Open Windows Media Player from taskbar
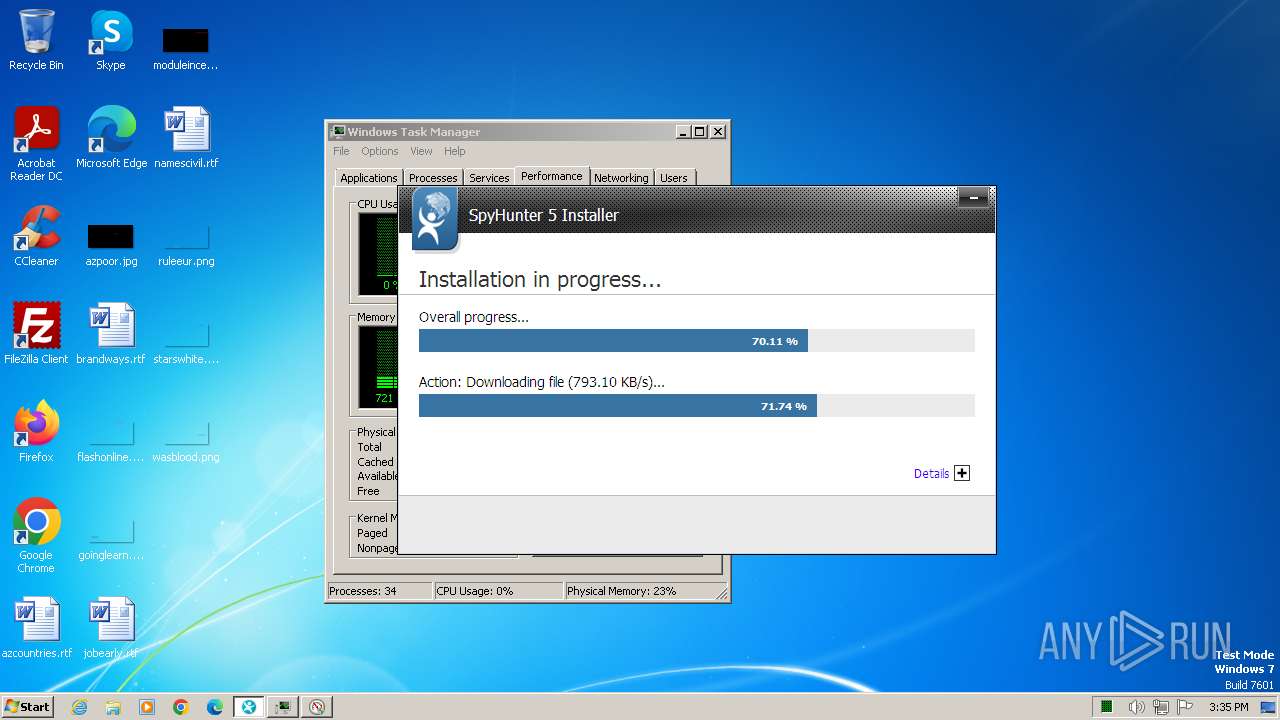Screen dimensions: 1280x720 pyautogui.click(x=147, y=707)
